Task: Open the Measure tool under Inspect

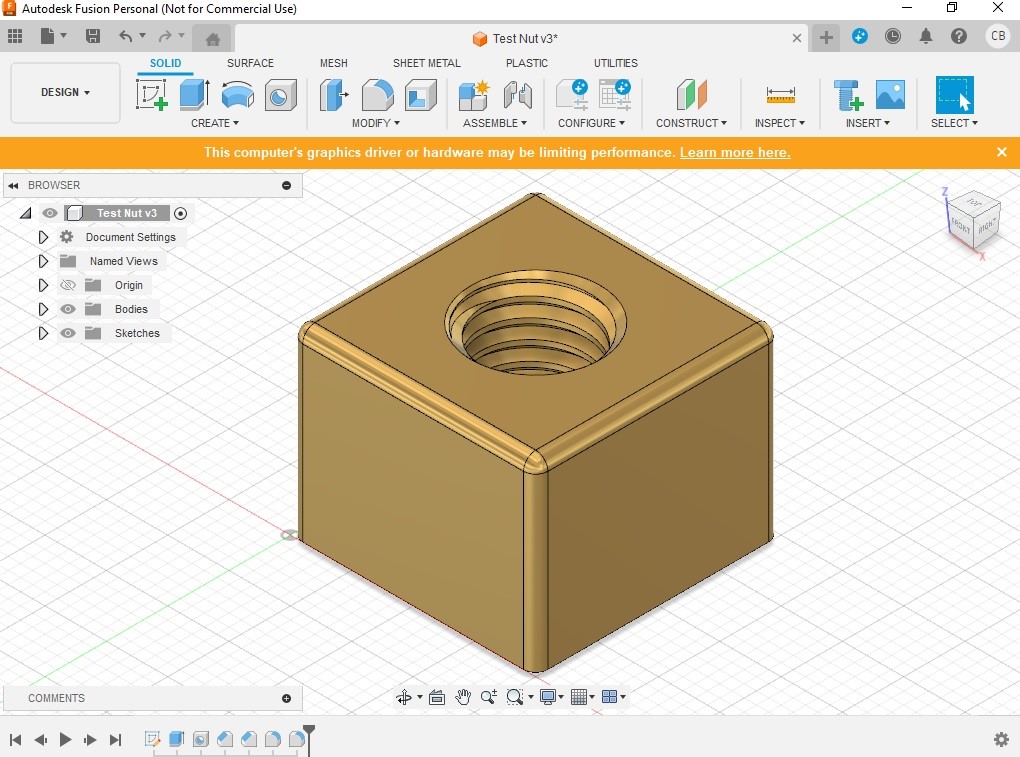Action: [780, 95]
